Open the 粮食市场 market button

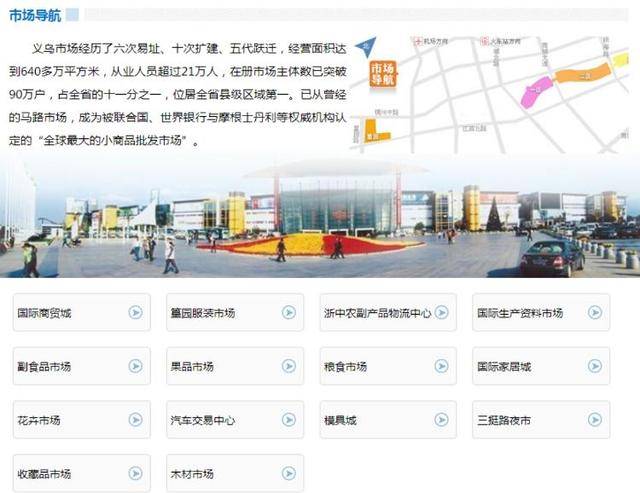[388, 366]
